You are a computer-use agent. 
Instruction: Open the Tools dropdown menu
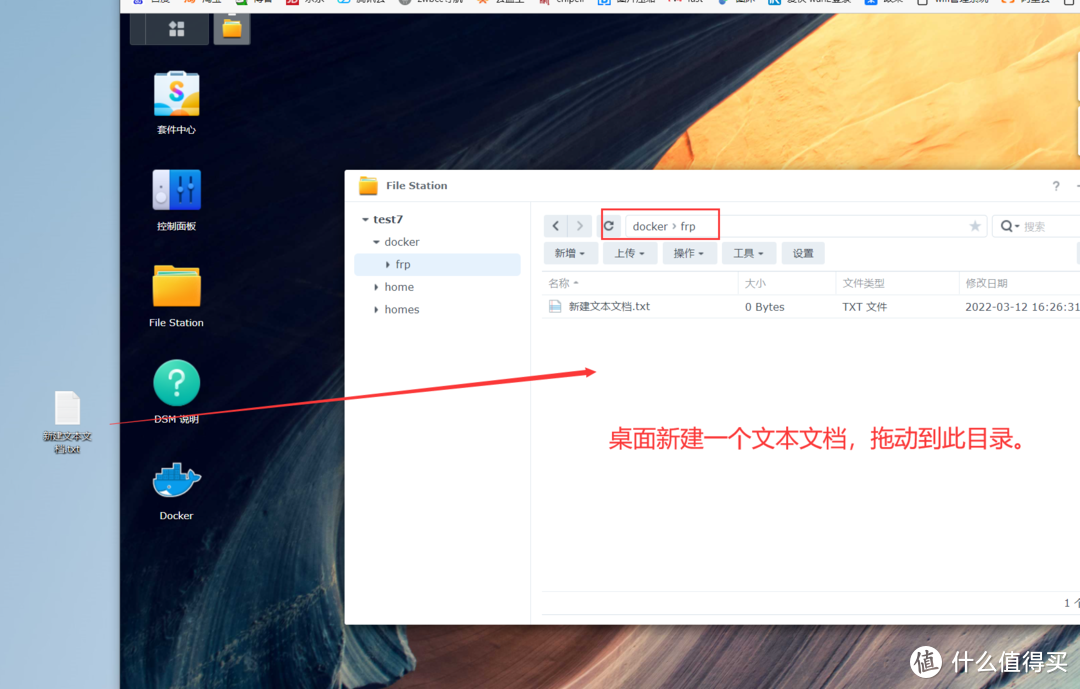748,253
